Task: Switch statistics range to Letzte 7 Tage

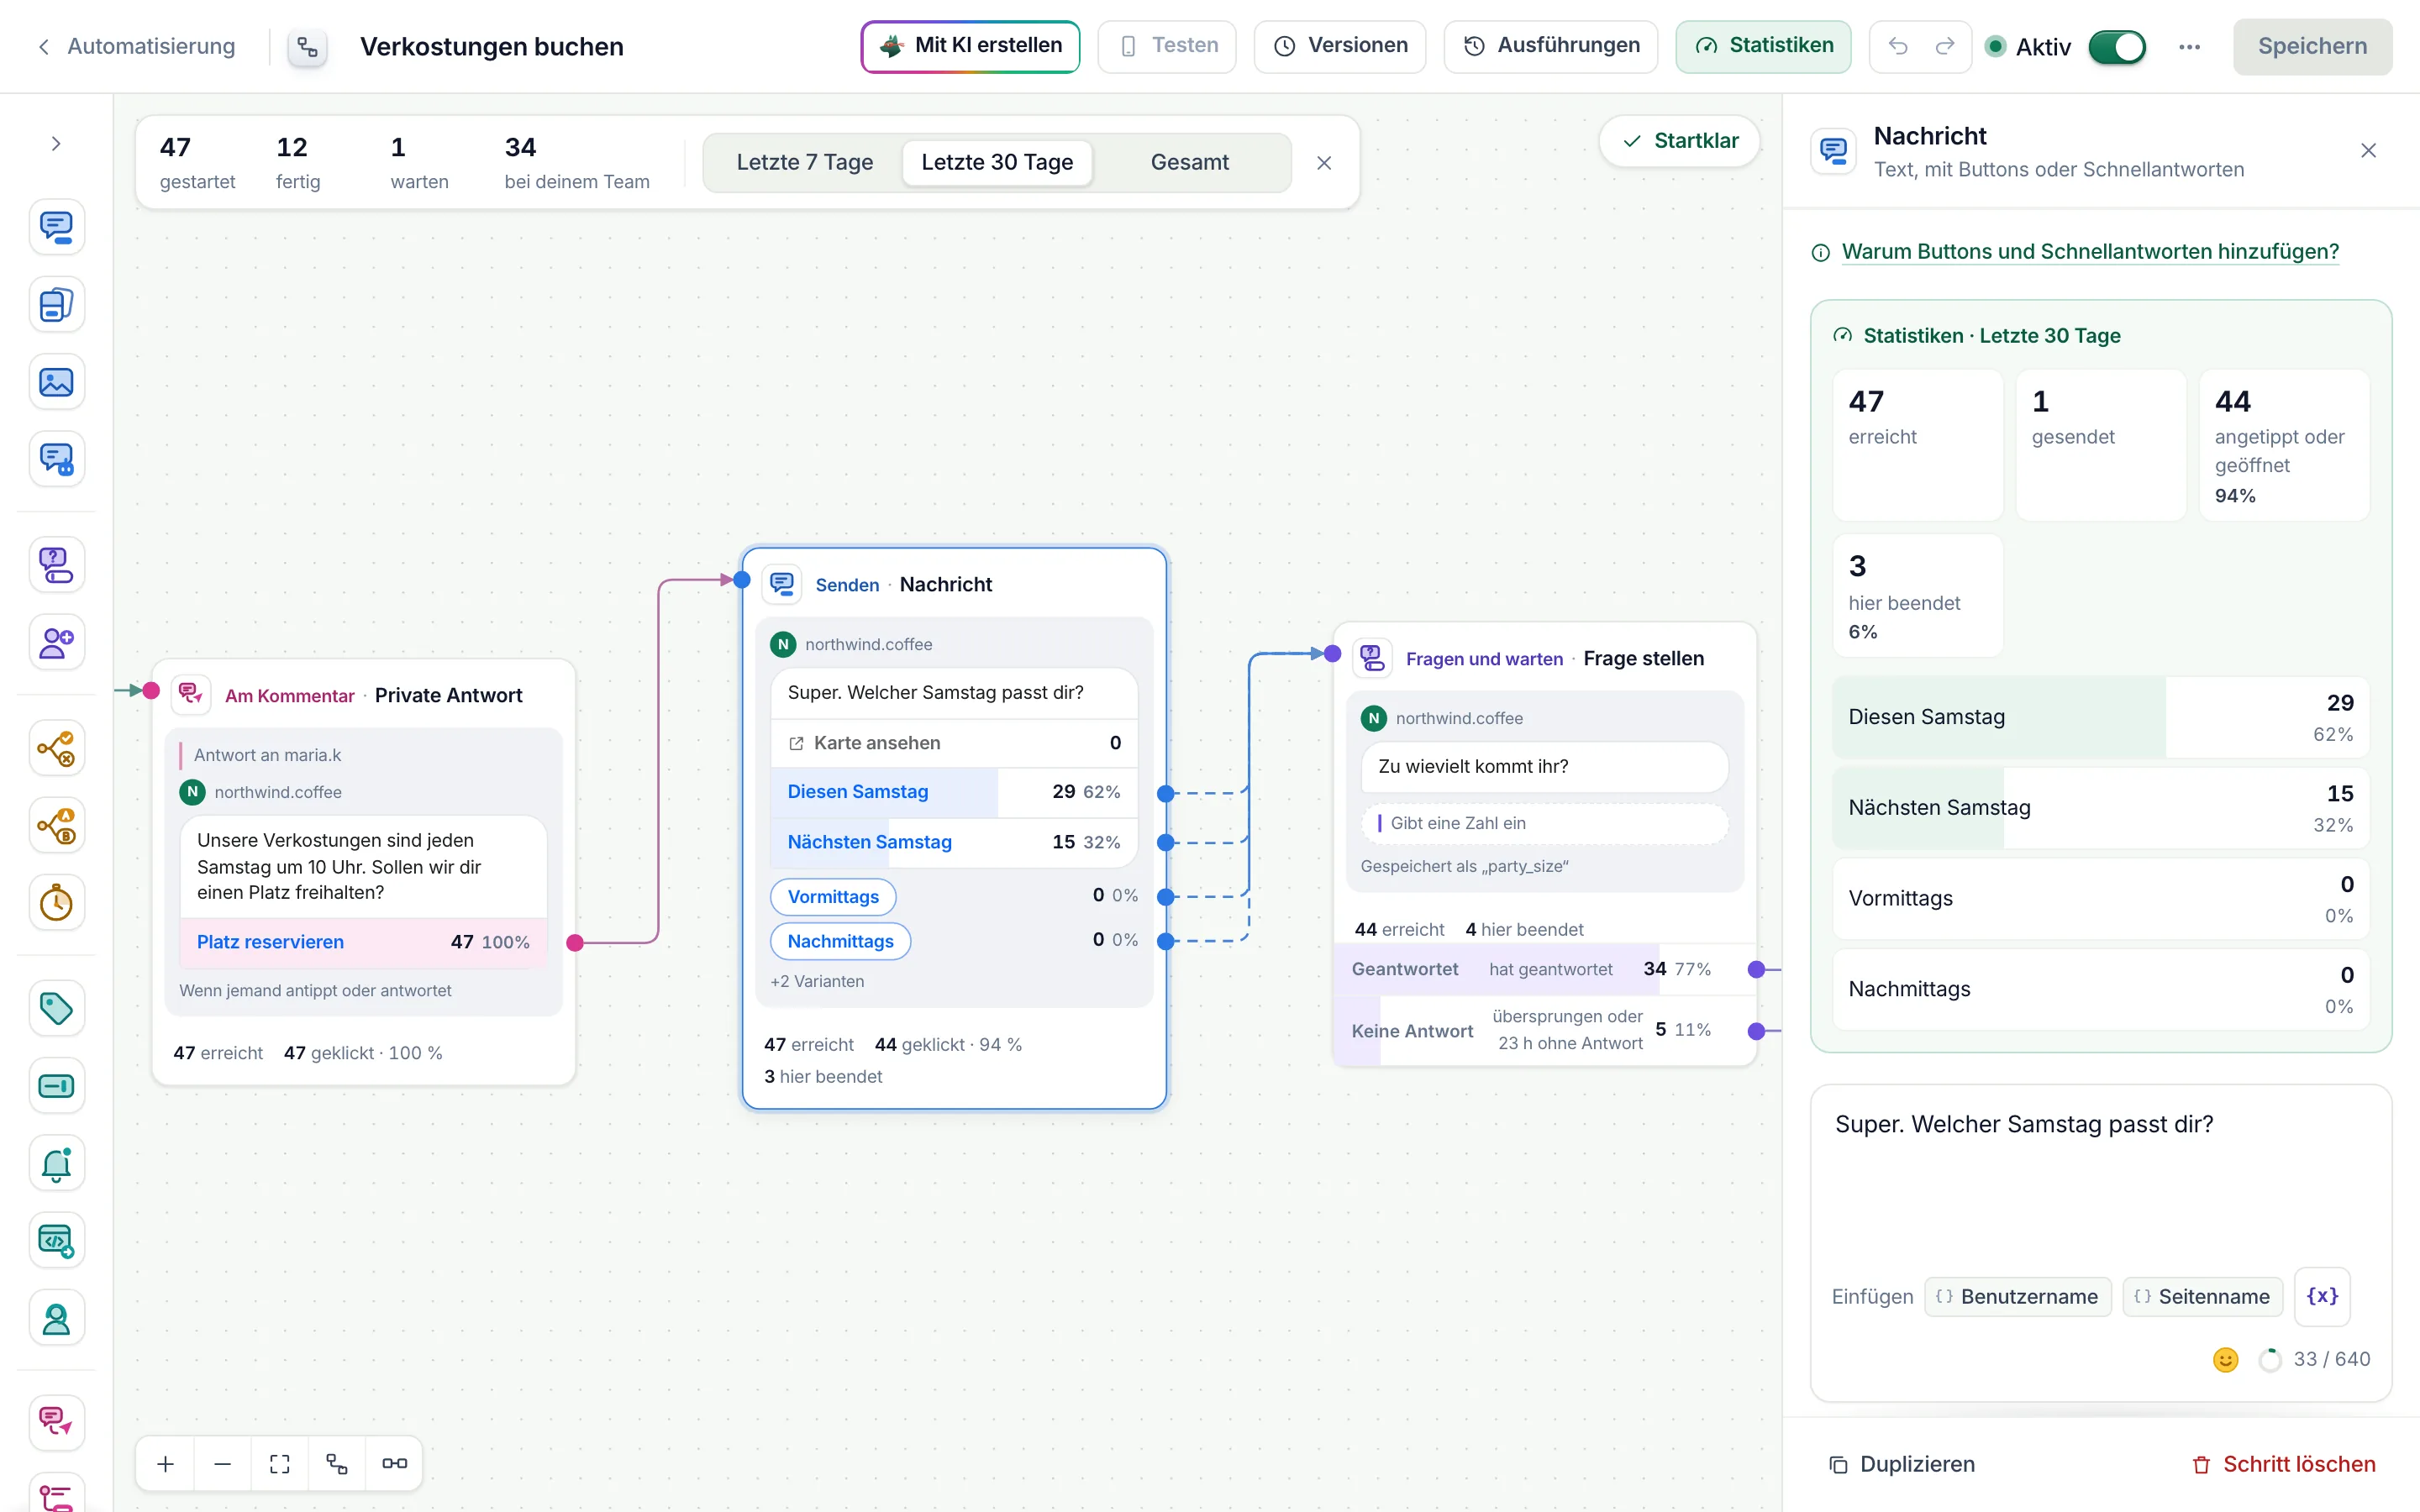Action: click(804, 162)
